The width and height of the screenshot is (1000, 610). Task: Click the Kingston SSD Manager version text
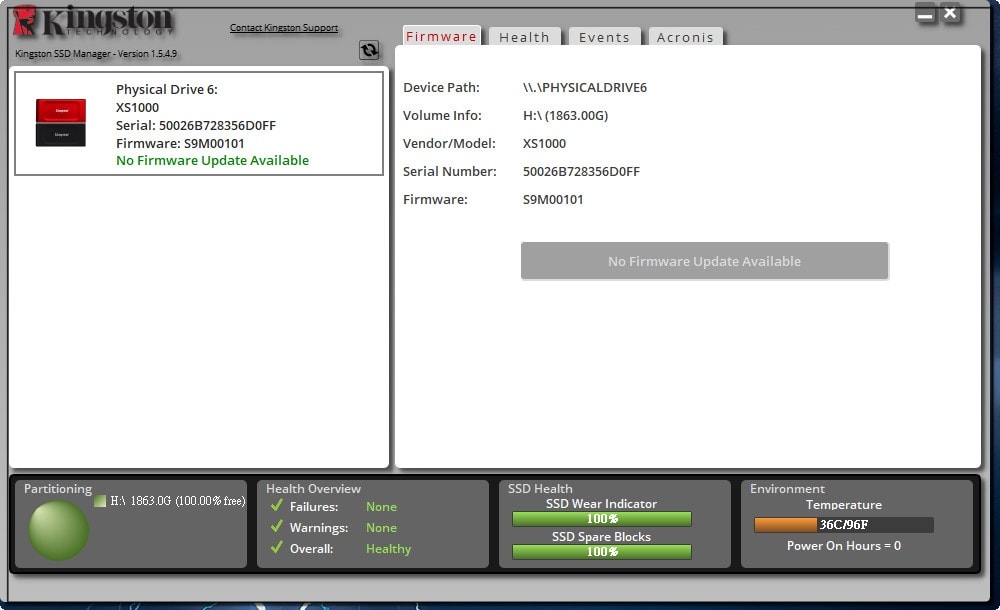[96, 54]
